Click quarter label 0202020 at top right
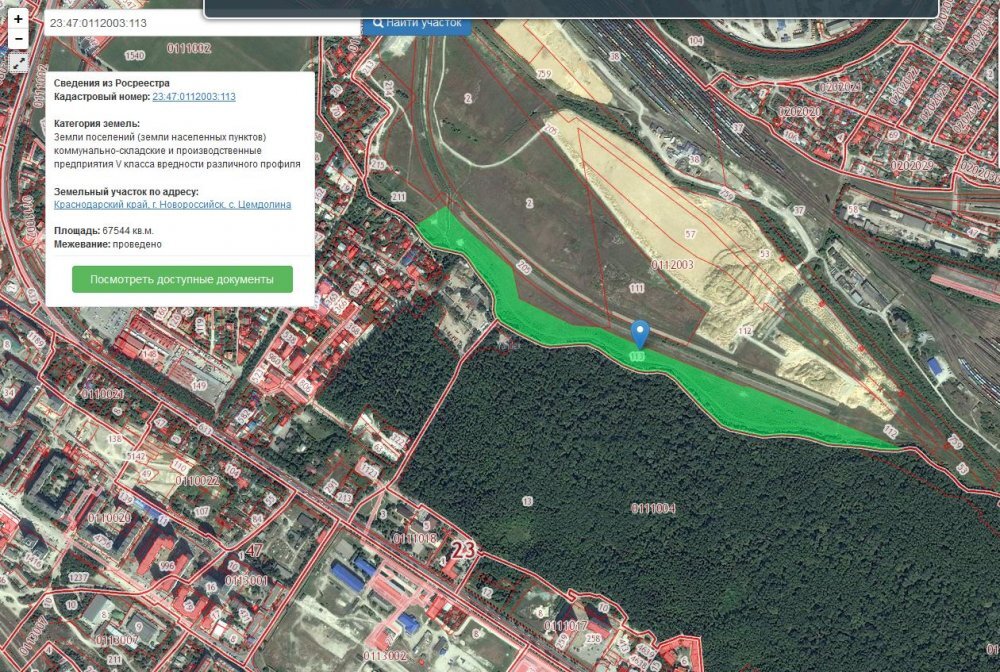 tap(799, 112)
